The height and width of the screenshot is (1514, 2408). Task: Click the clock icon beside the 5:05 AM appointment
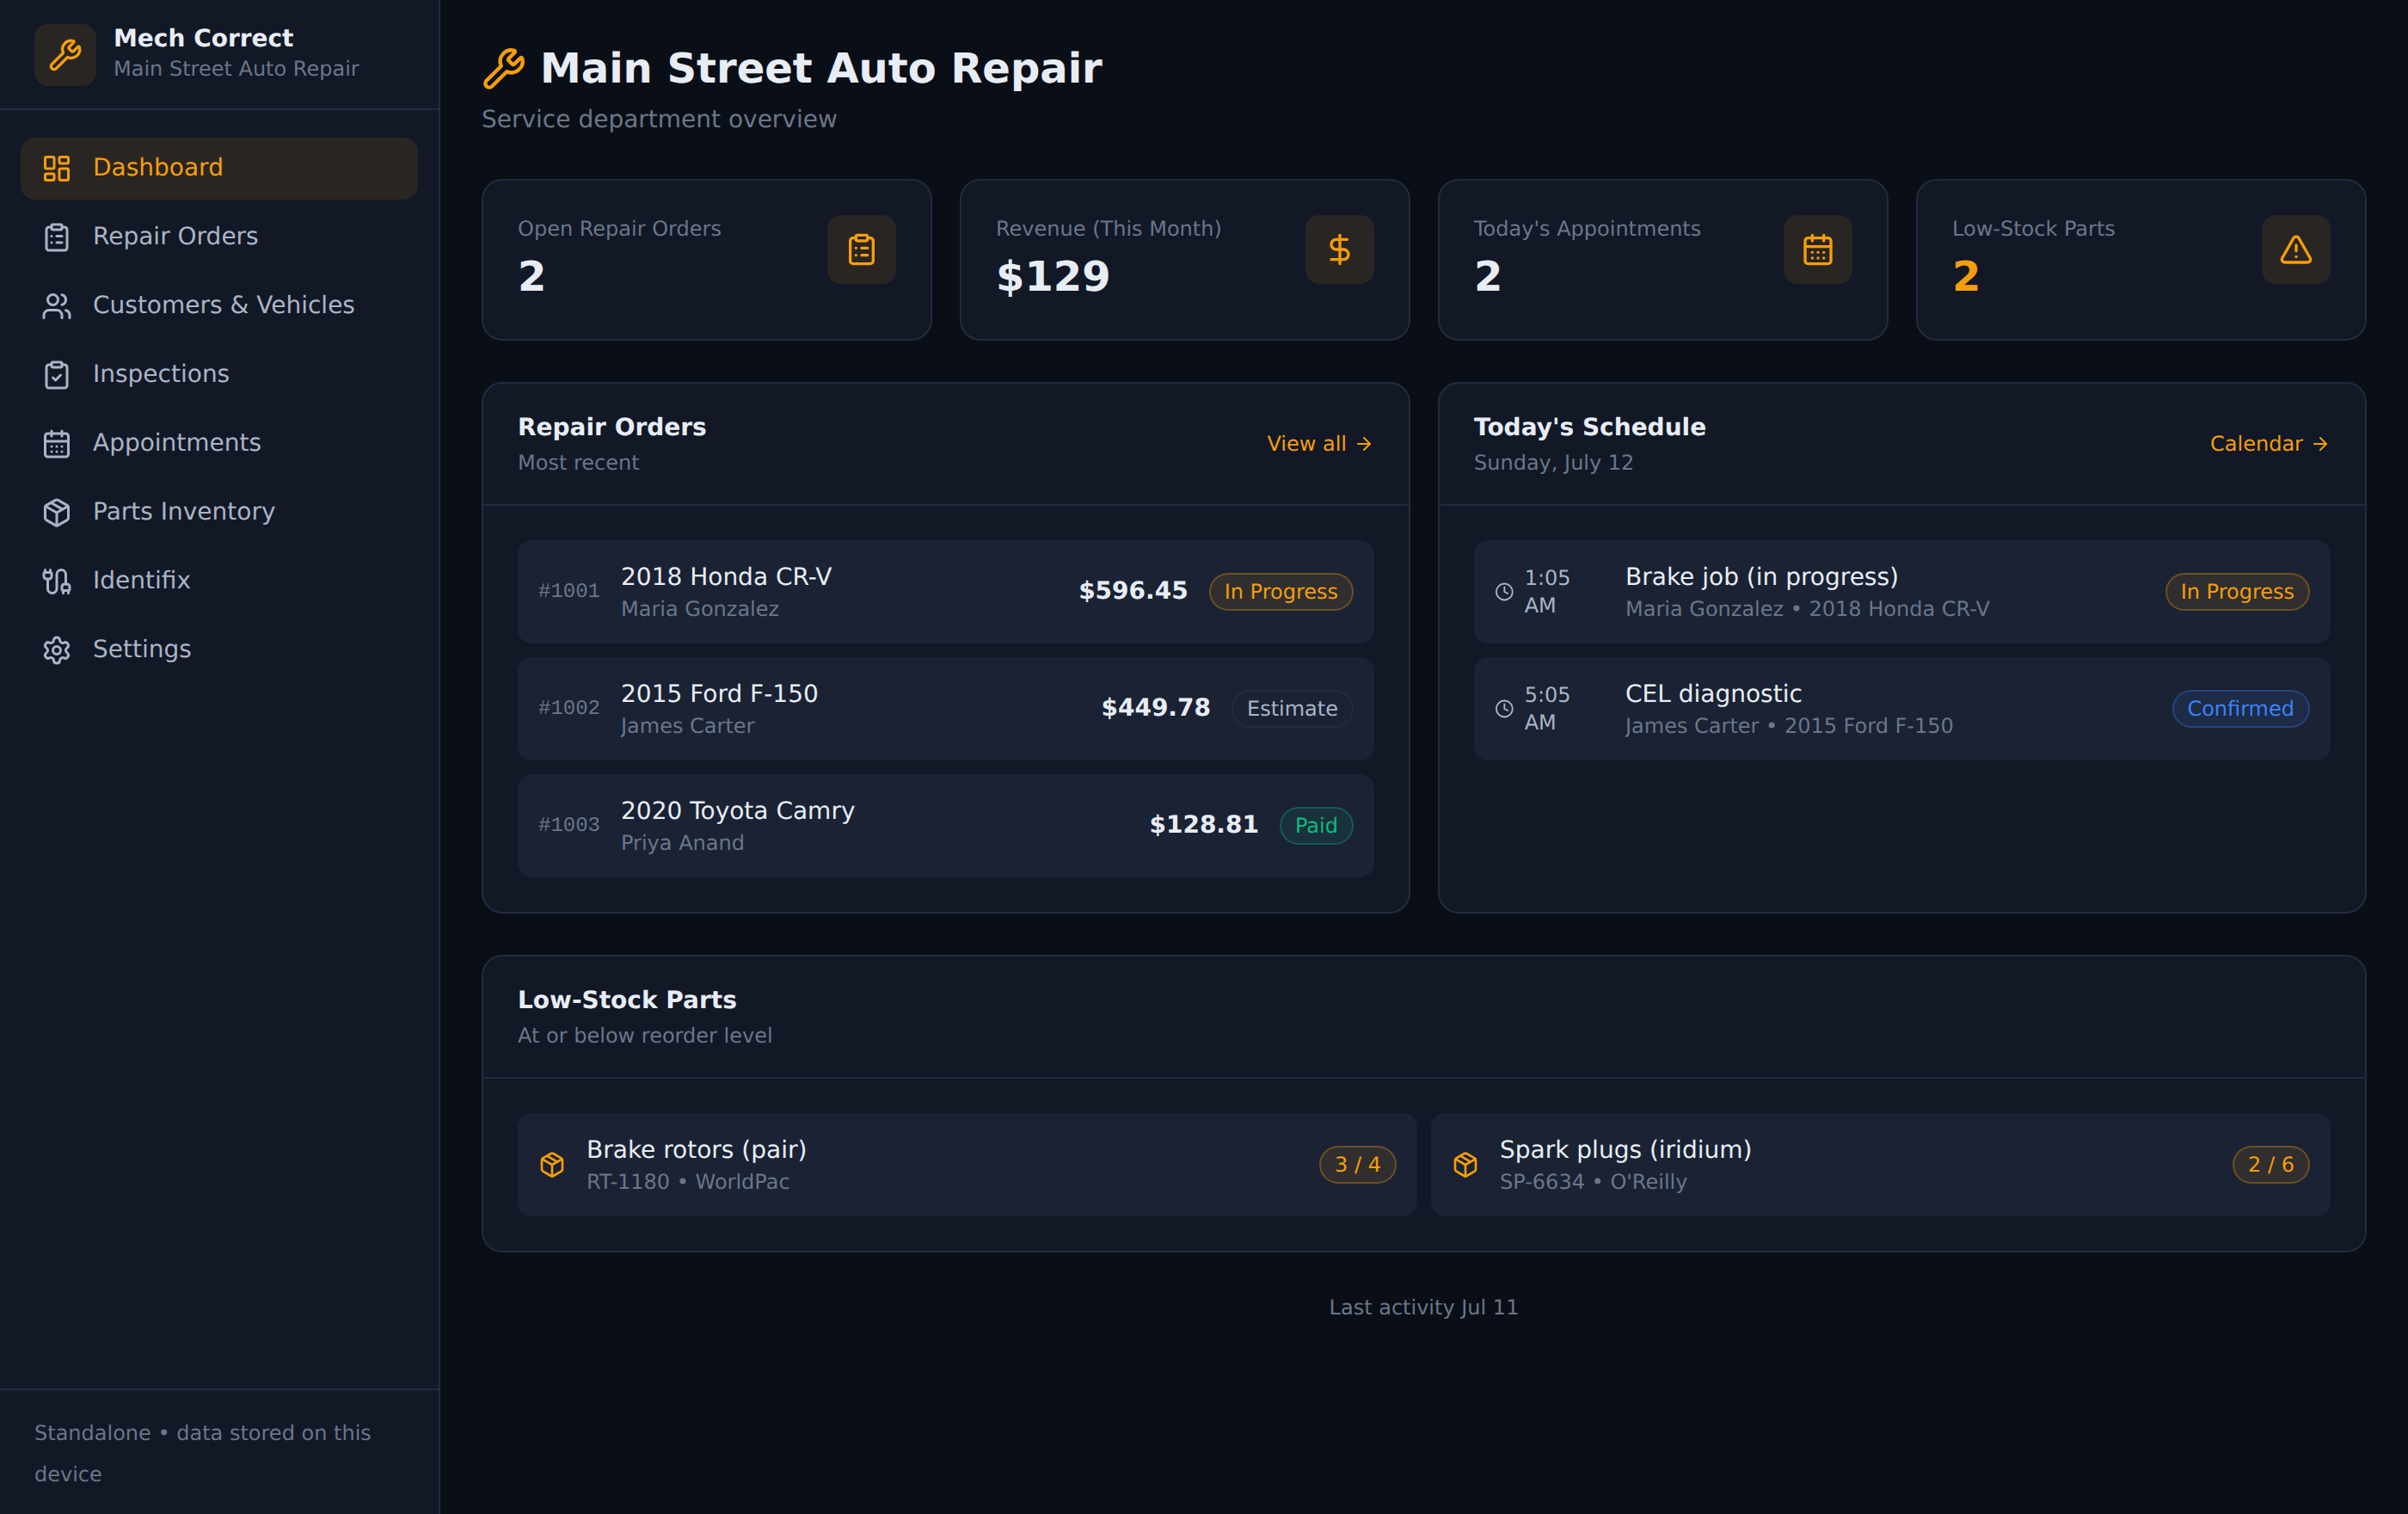[x=1504, y=709]
